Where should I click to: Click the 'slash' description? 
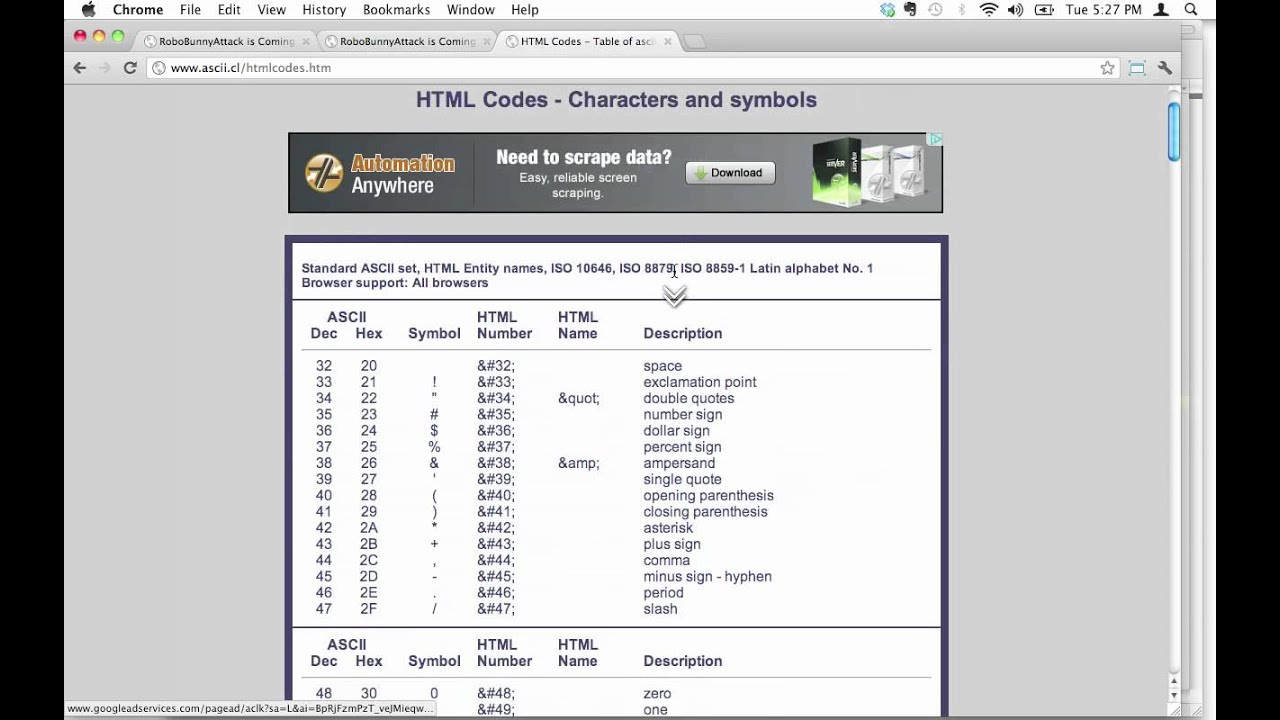click(661, 609)
